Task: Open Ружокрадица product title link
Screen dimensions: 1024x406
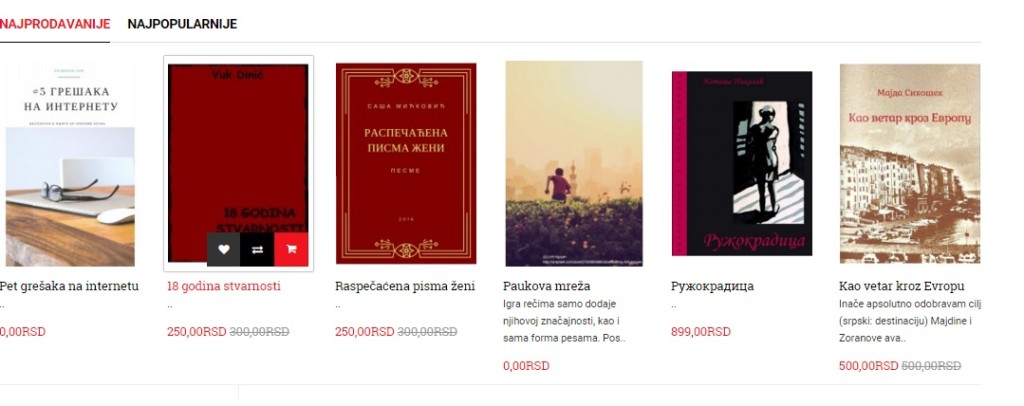Action: [712, 286]
